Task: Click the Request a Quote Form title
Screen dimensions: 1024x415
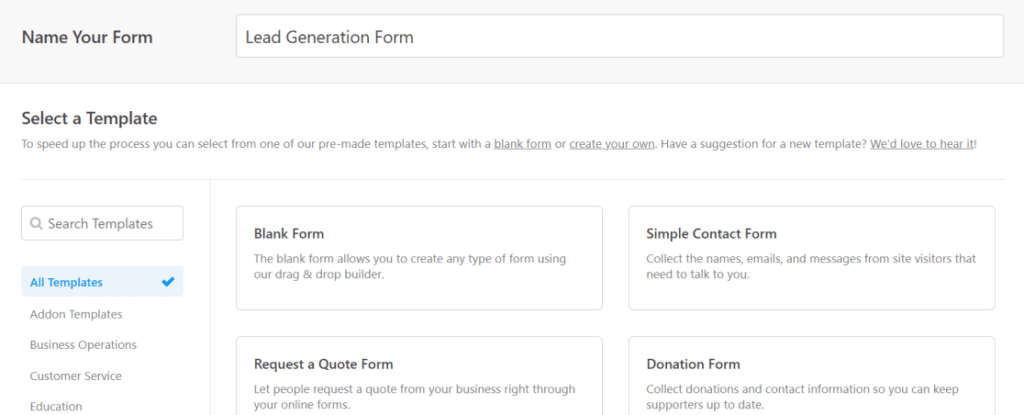Action: click(x=323, y=364)
